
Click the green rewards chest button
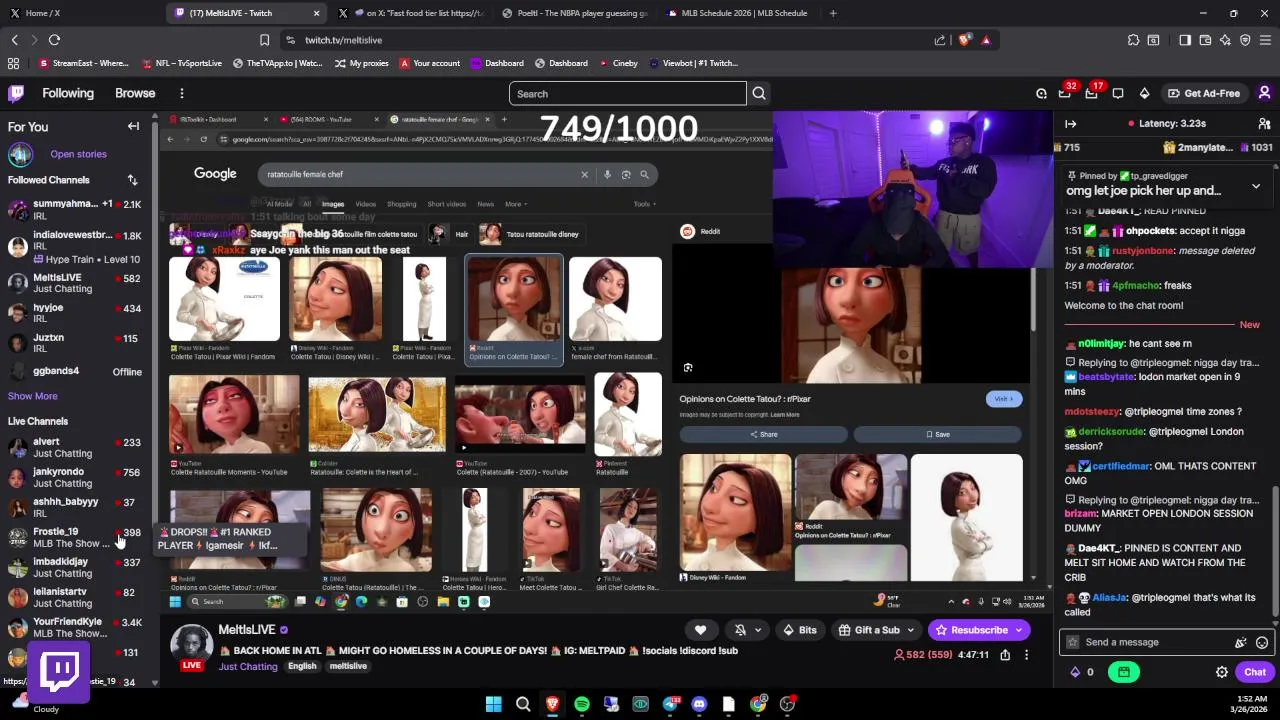click(1124, 672)
